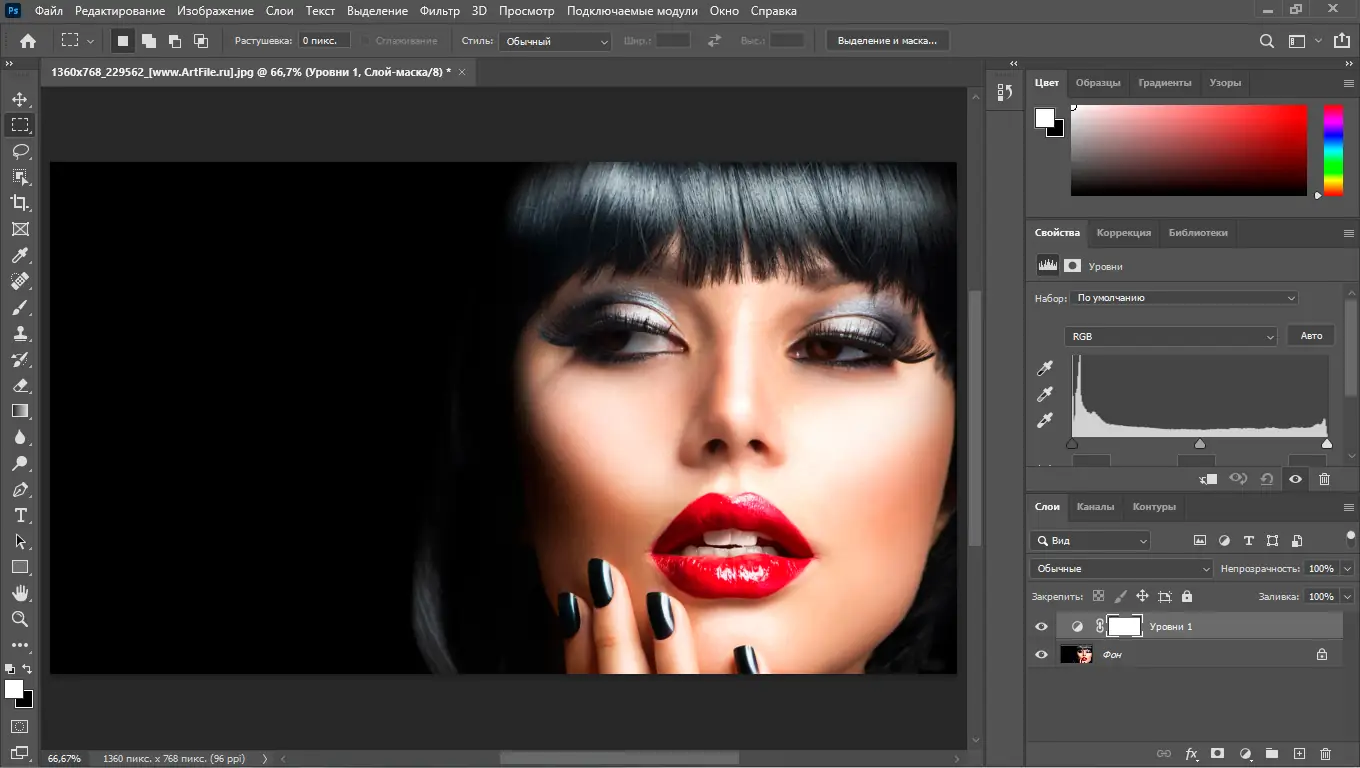Select the Eyedropper tool in toolbar
The image size is (1360, 768).
(20, 255)
